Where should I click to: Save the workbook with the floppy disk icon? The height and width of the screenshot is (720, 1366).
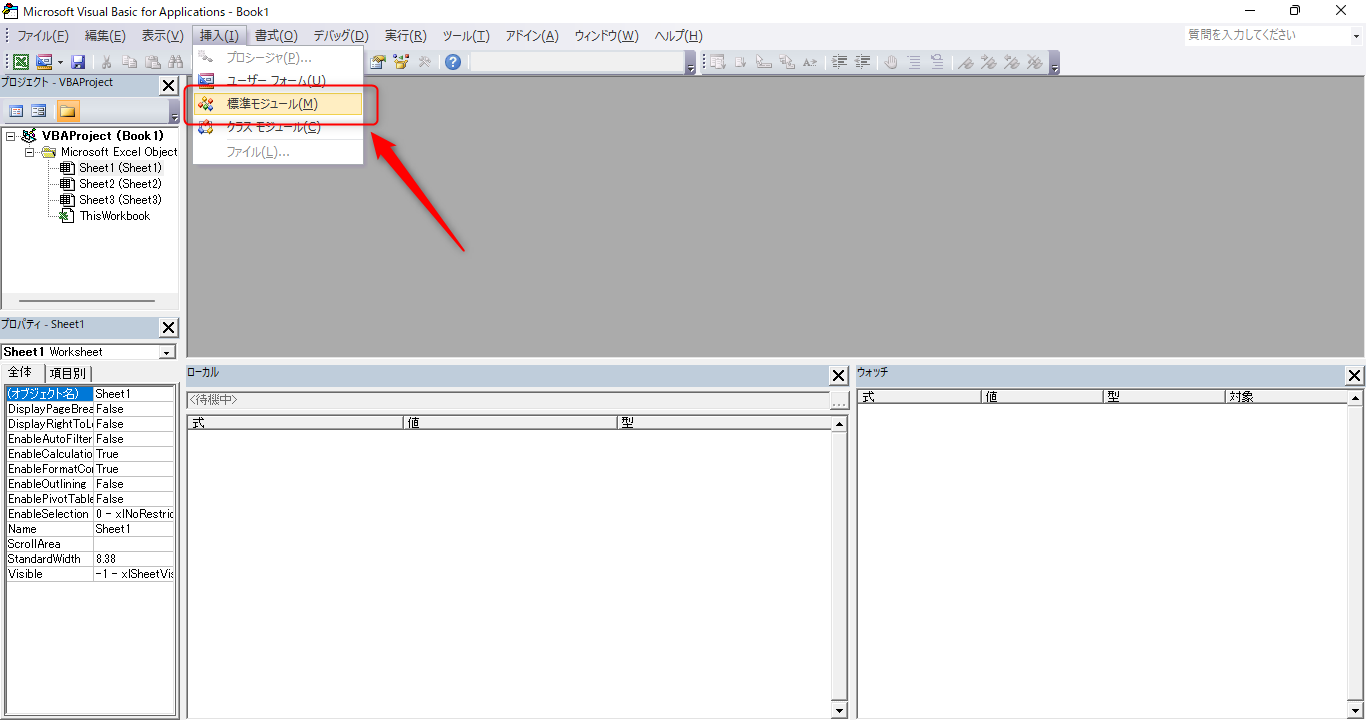[x=78, y=62]
